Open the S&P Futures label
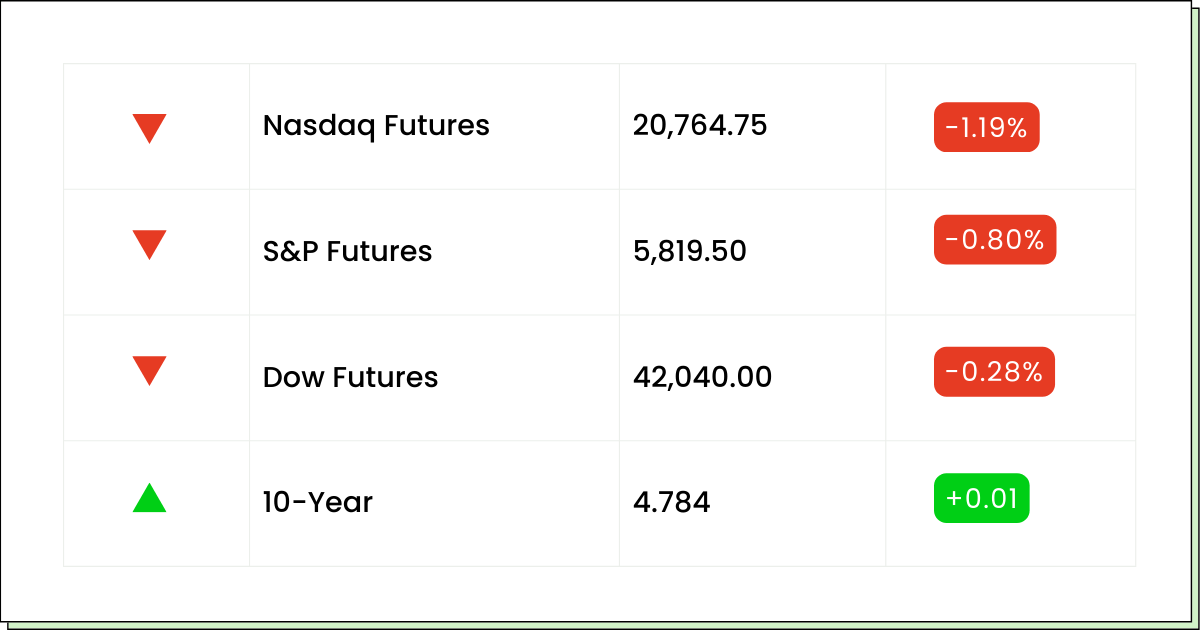Screen dimensions: 1200x630 [x=347, y=251]
